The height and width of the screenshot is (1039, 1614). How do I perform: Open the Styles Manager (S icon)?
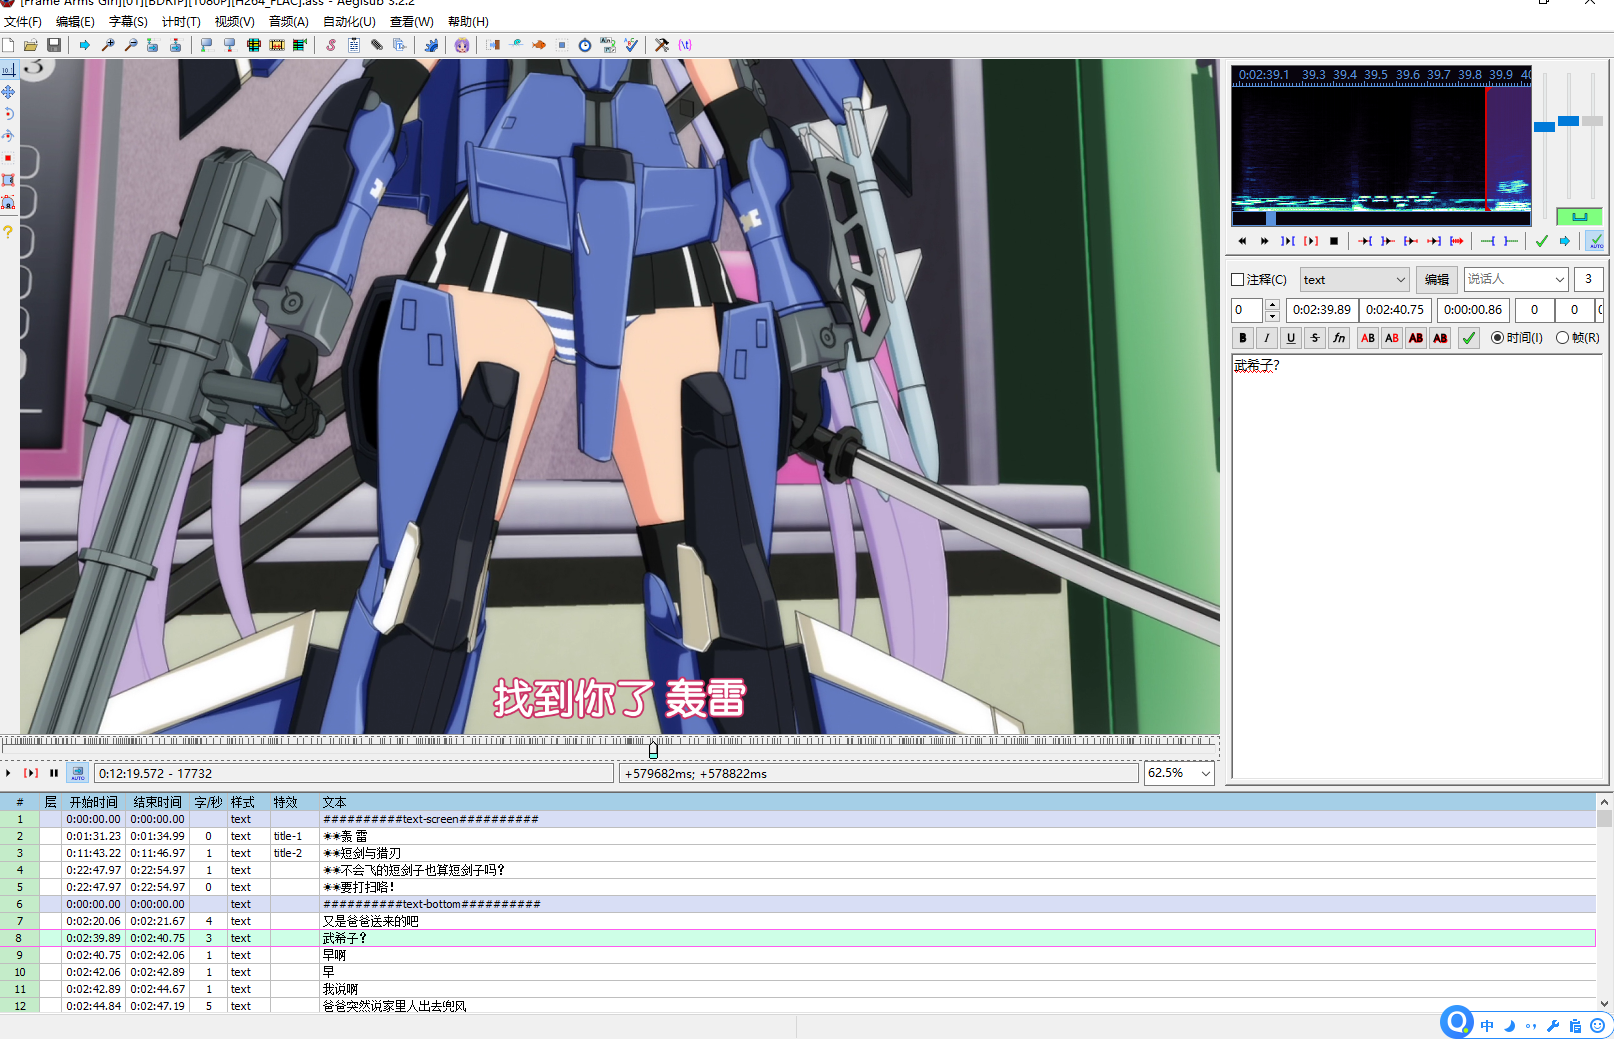pyautogui.click(x=331, y=45)
